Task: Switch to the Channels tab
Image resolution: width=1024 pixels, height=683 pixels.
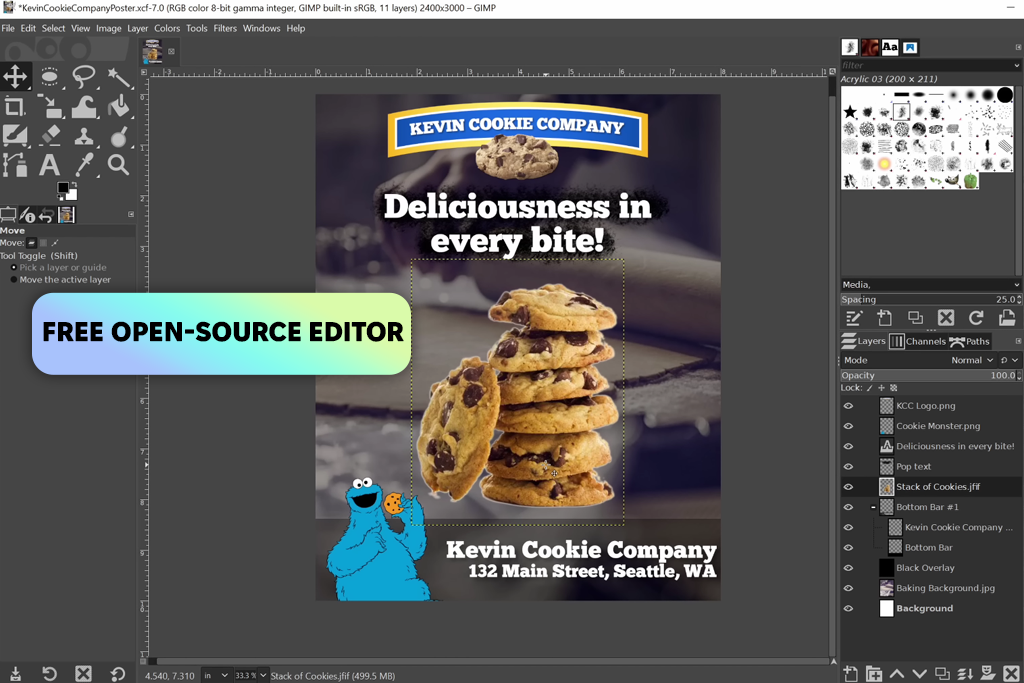Action: coord(918,341)
